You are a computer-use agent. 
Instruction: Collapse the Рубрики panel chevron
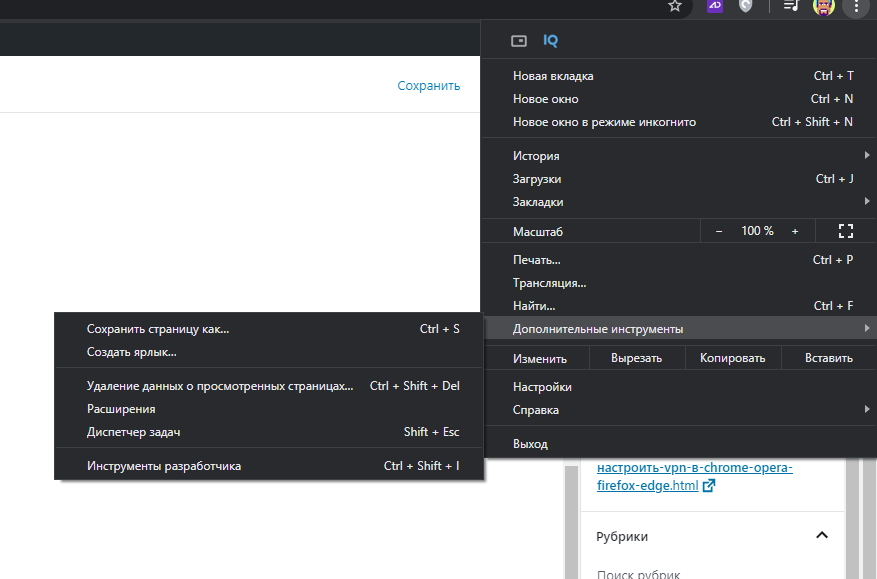coord(822,535)
